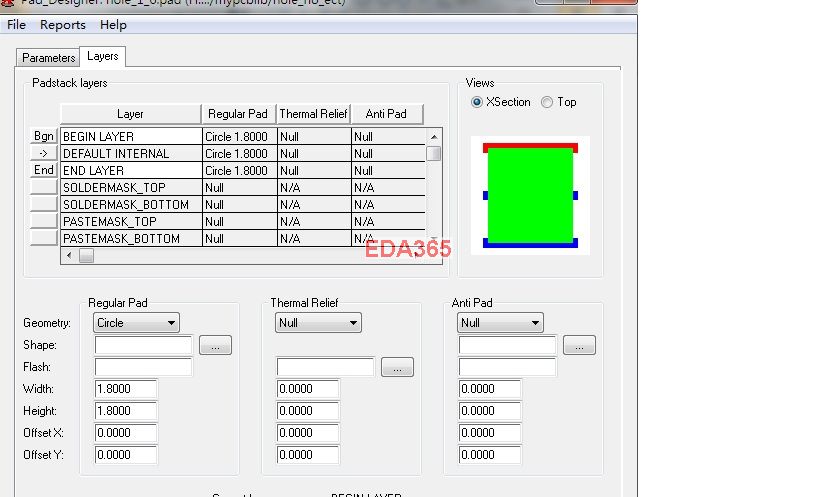Click BEGIN LAYER anti pad Null cell
The height and width of the screenshot is (497, 819).
point(389,136)
